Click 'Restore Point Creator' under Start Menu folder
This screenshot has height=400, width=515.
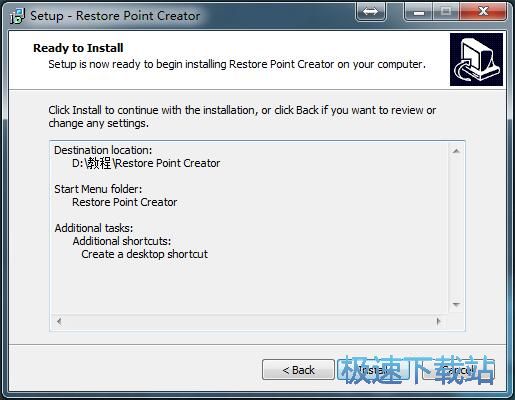coord(125,202)
